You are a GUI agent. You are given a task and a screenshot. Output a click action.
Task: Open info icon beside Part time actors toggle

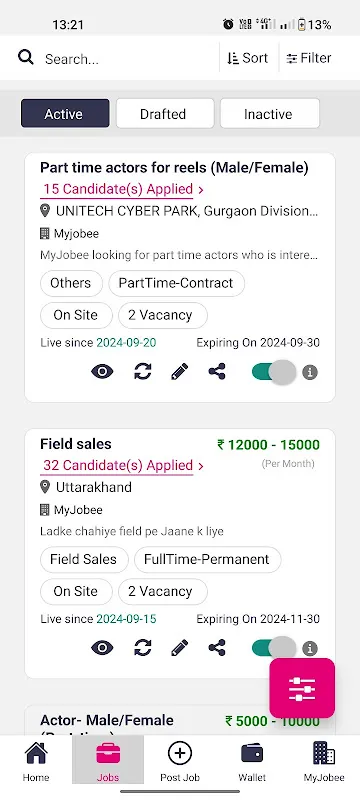[310, 372]
